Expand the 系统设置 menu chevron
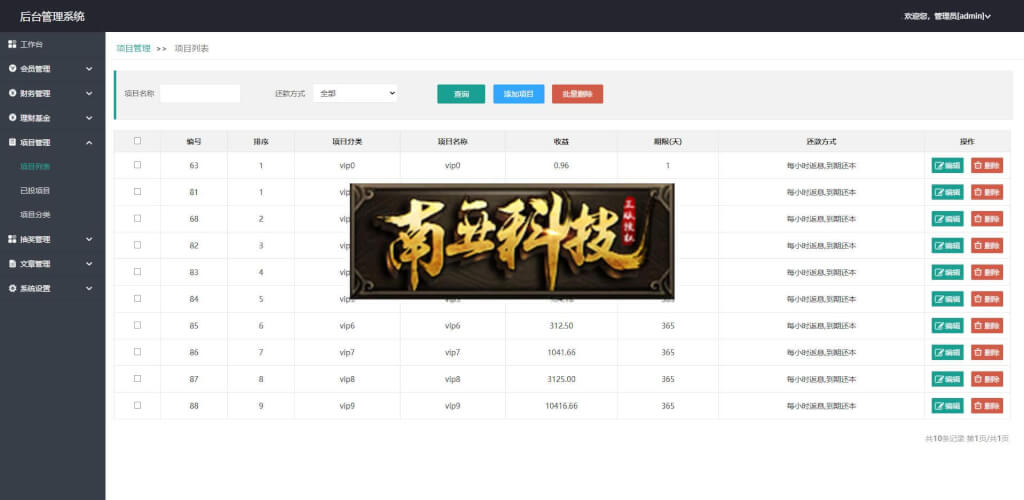The height and width of the screenshot is (500, 1024). coord(89,288)
